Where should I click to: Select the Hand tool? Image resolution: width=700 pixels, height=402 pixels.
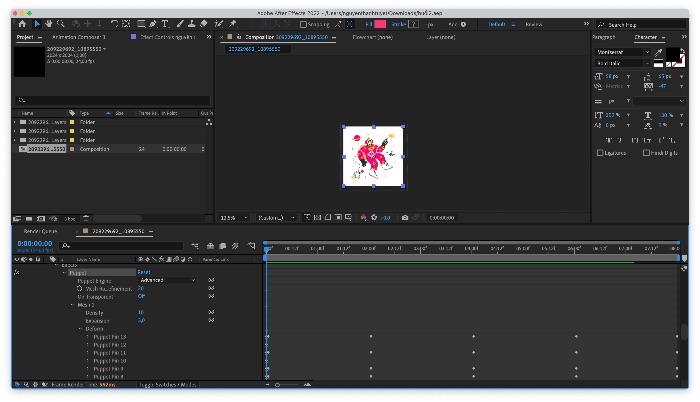[x=49, y=24]
